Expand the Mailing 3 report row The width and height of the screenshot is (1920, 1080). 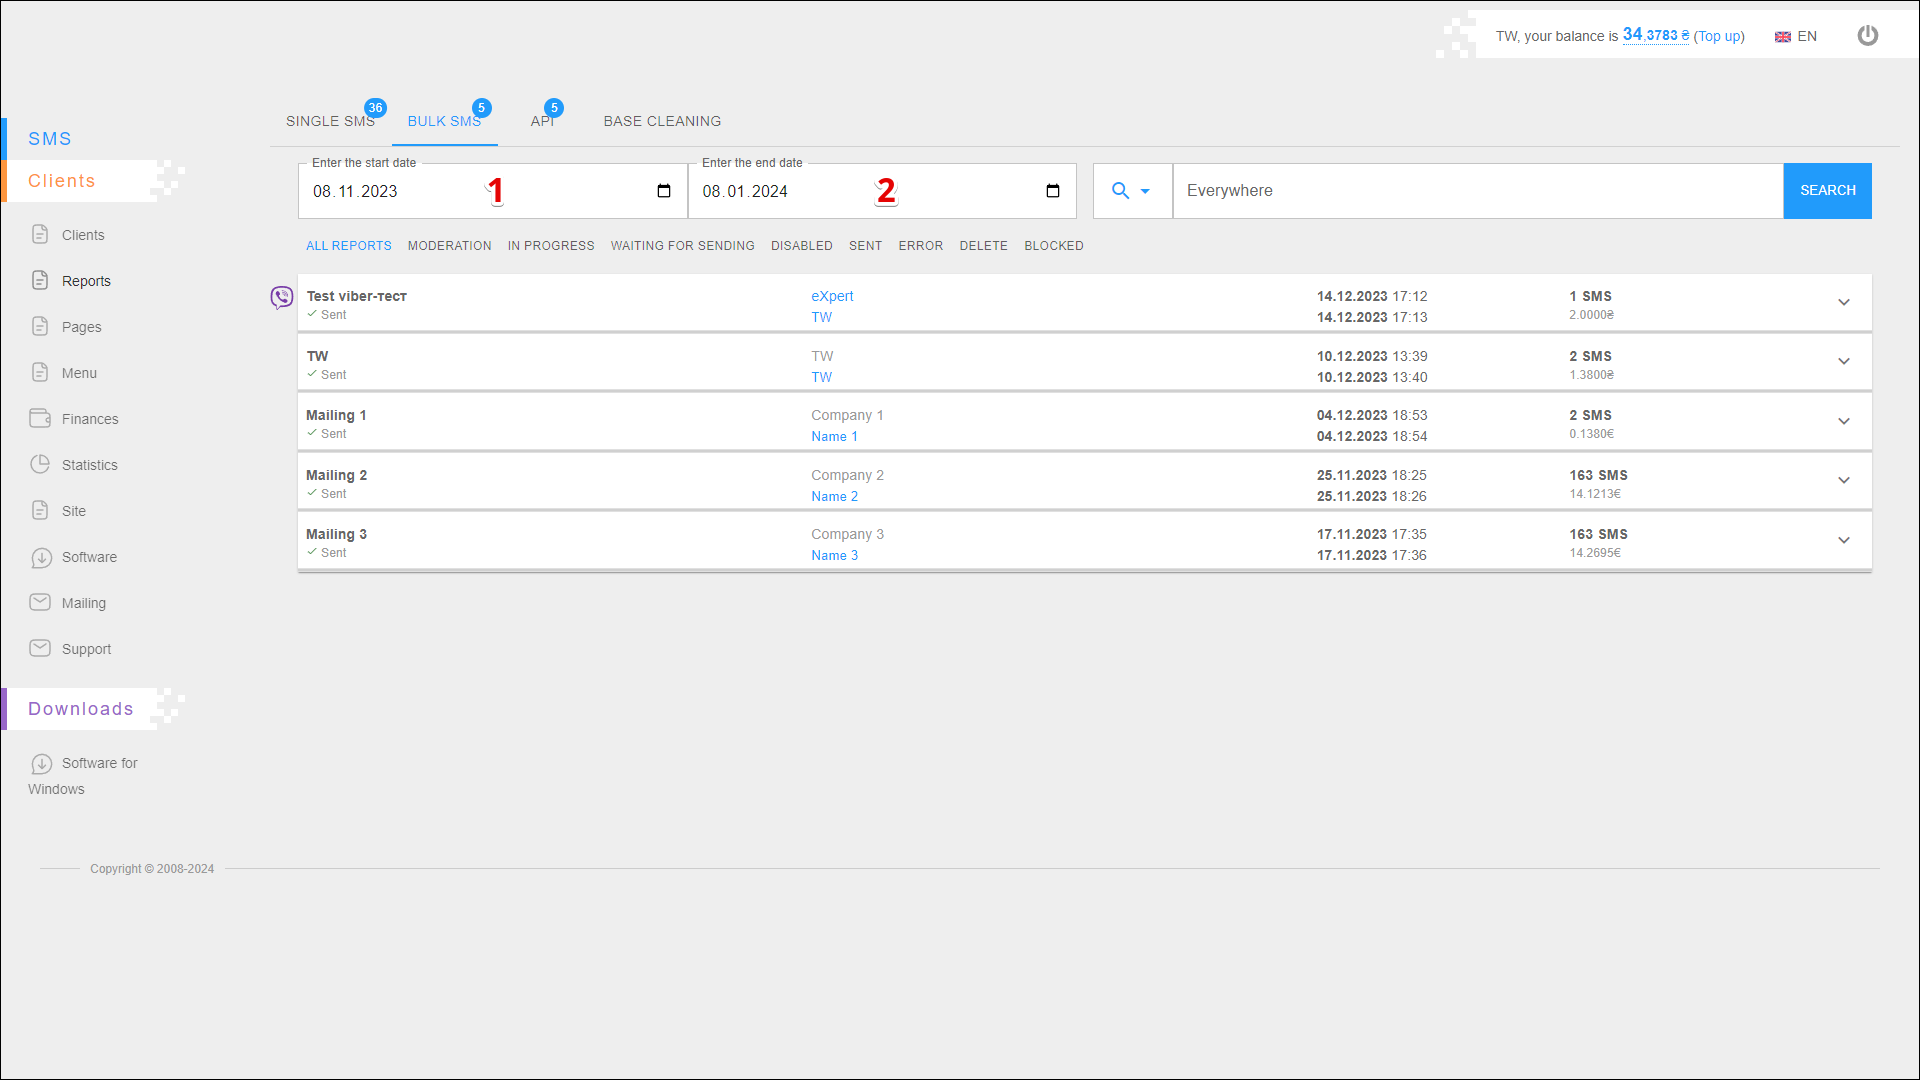point(1843,540)
